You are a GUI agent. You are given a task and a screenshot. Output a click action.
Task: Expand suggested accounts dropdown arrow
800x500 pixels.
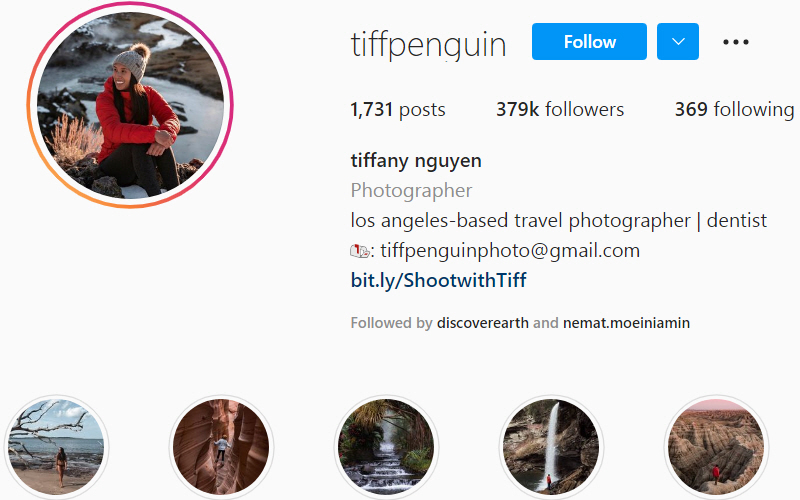(x=678, y=41)
